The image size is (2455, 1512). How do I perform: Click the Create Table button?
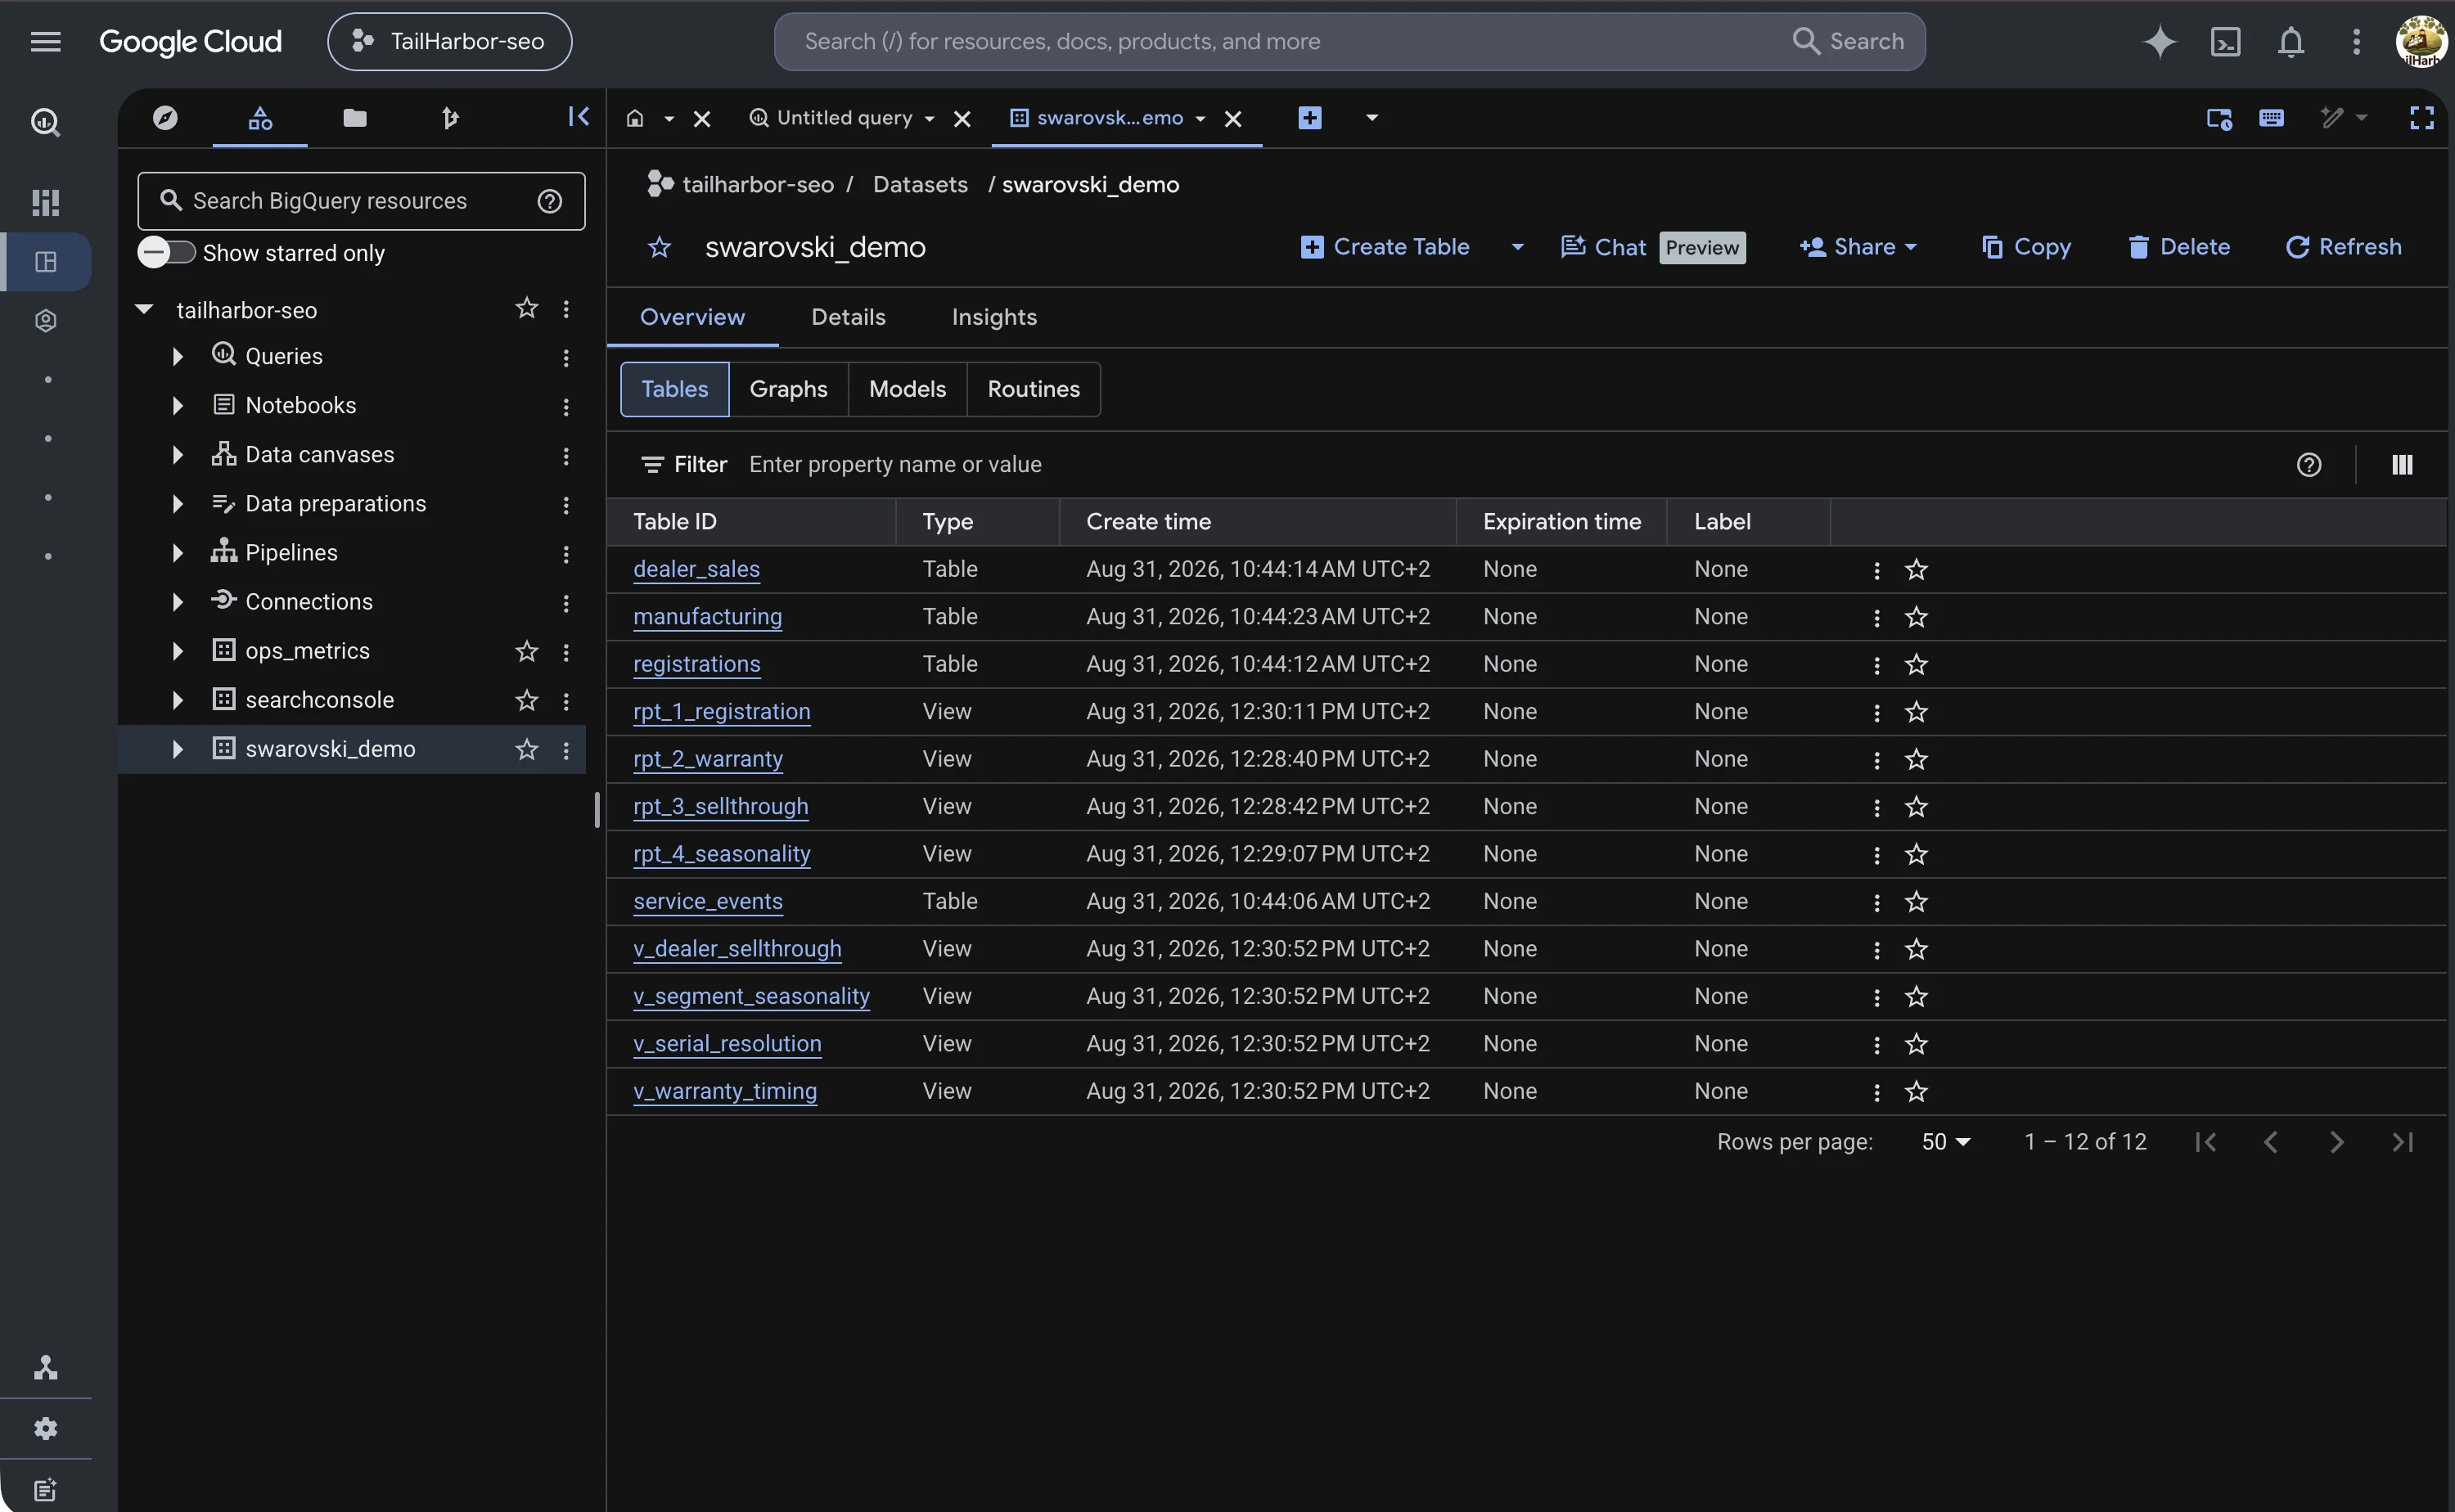[x=1385, y=247]
